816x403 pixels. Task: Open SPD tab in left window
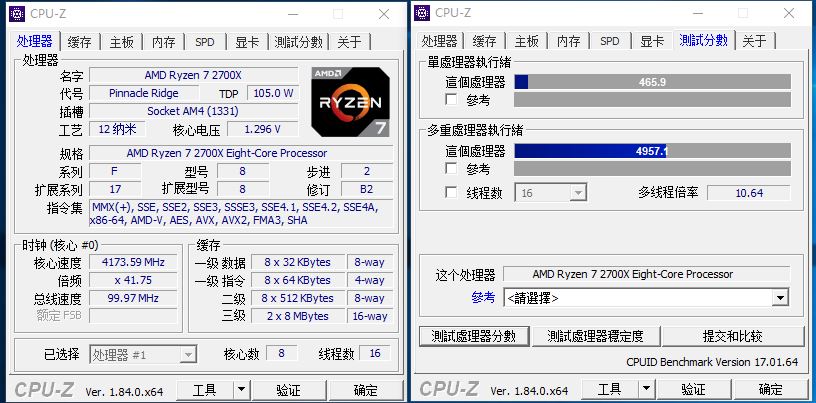[205, 42]
